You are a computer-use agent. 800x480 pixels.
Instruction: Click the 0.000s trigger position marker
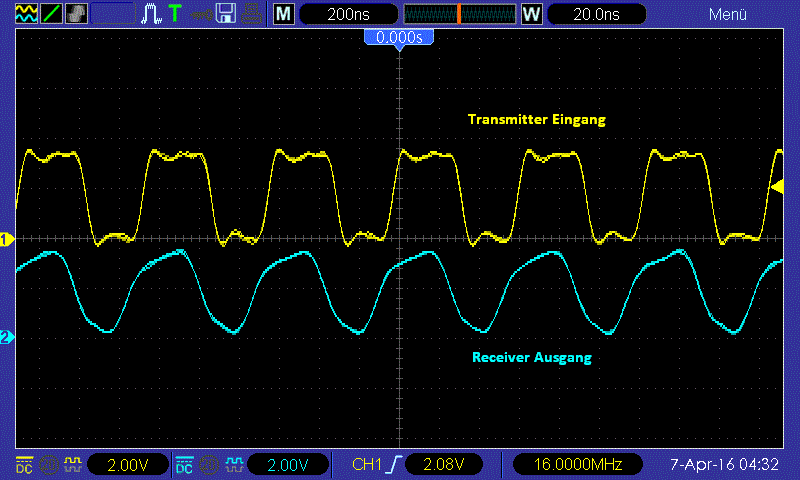(x=399, y=38)
